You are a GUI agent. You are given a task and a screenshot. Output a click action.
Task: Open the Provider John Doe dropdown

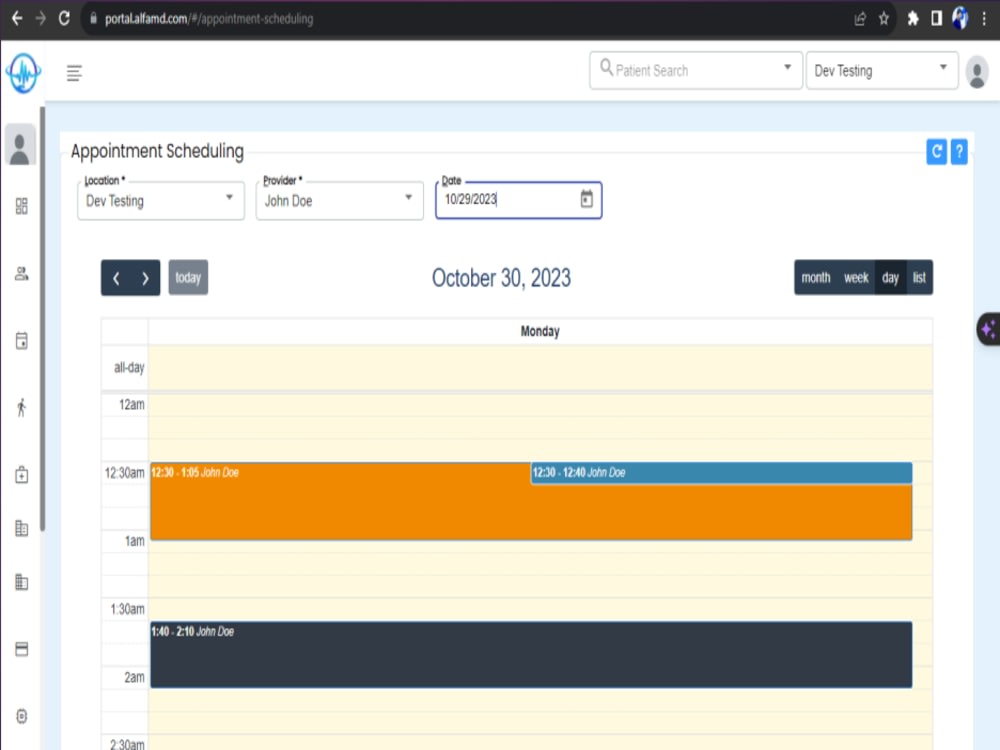[339, 201]
